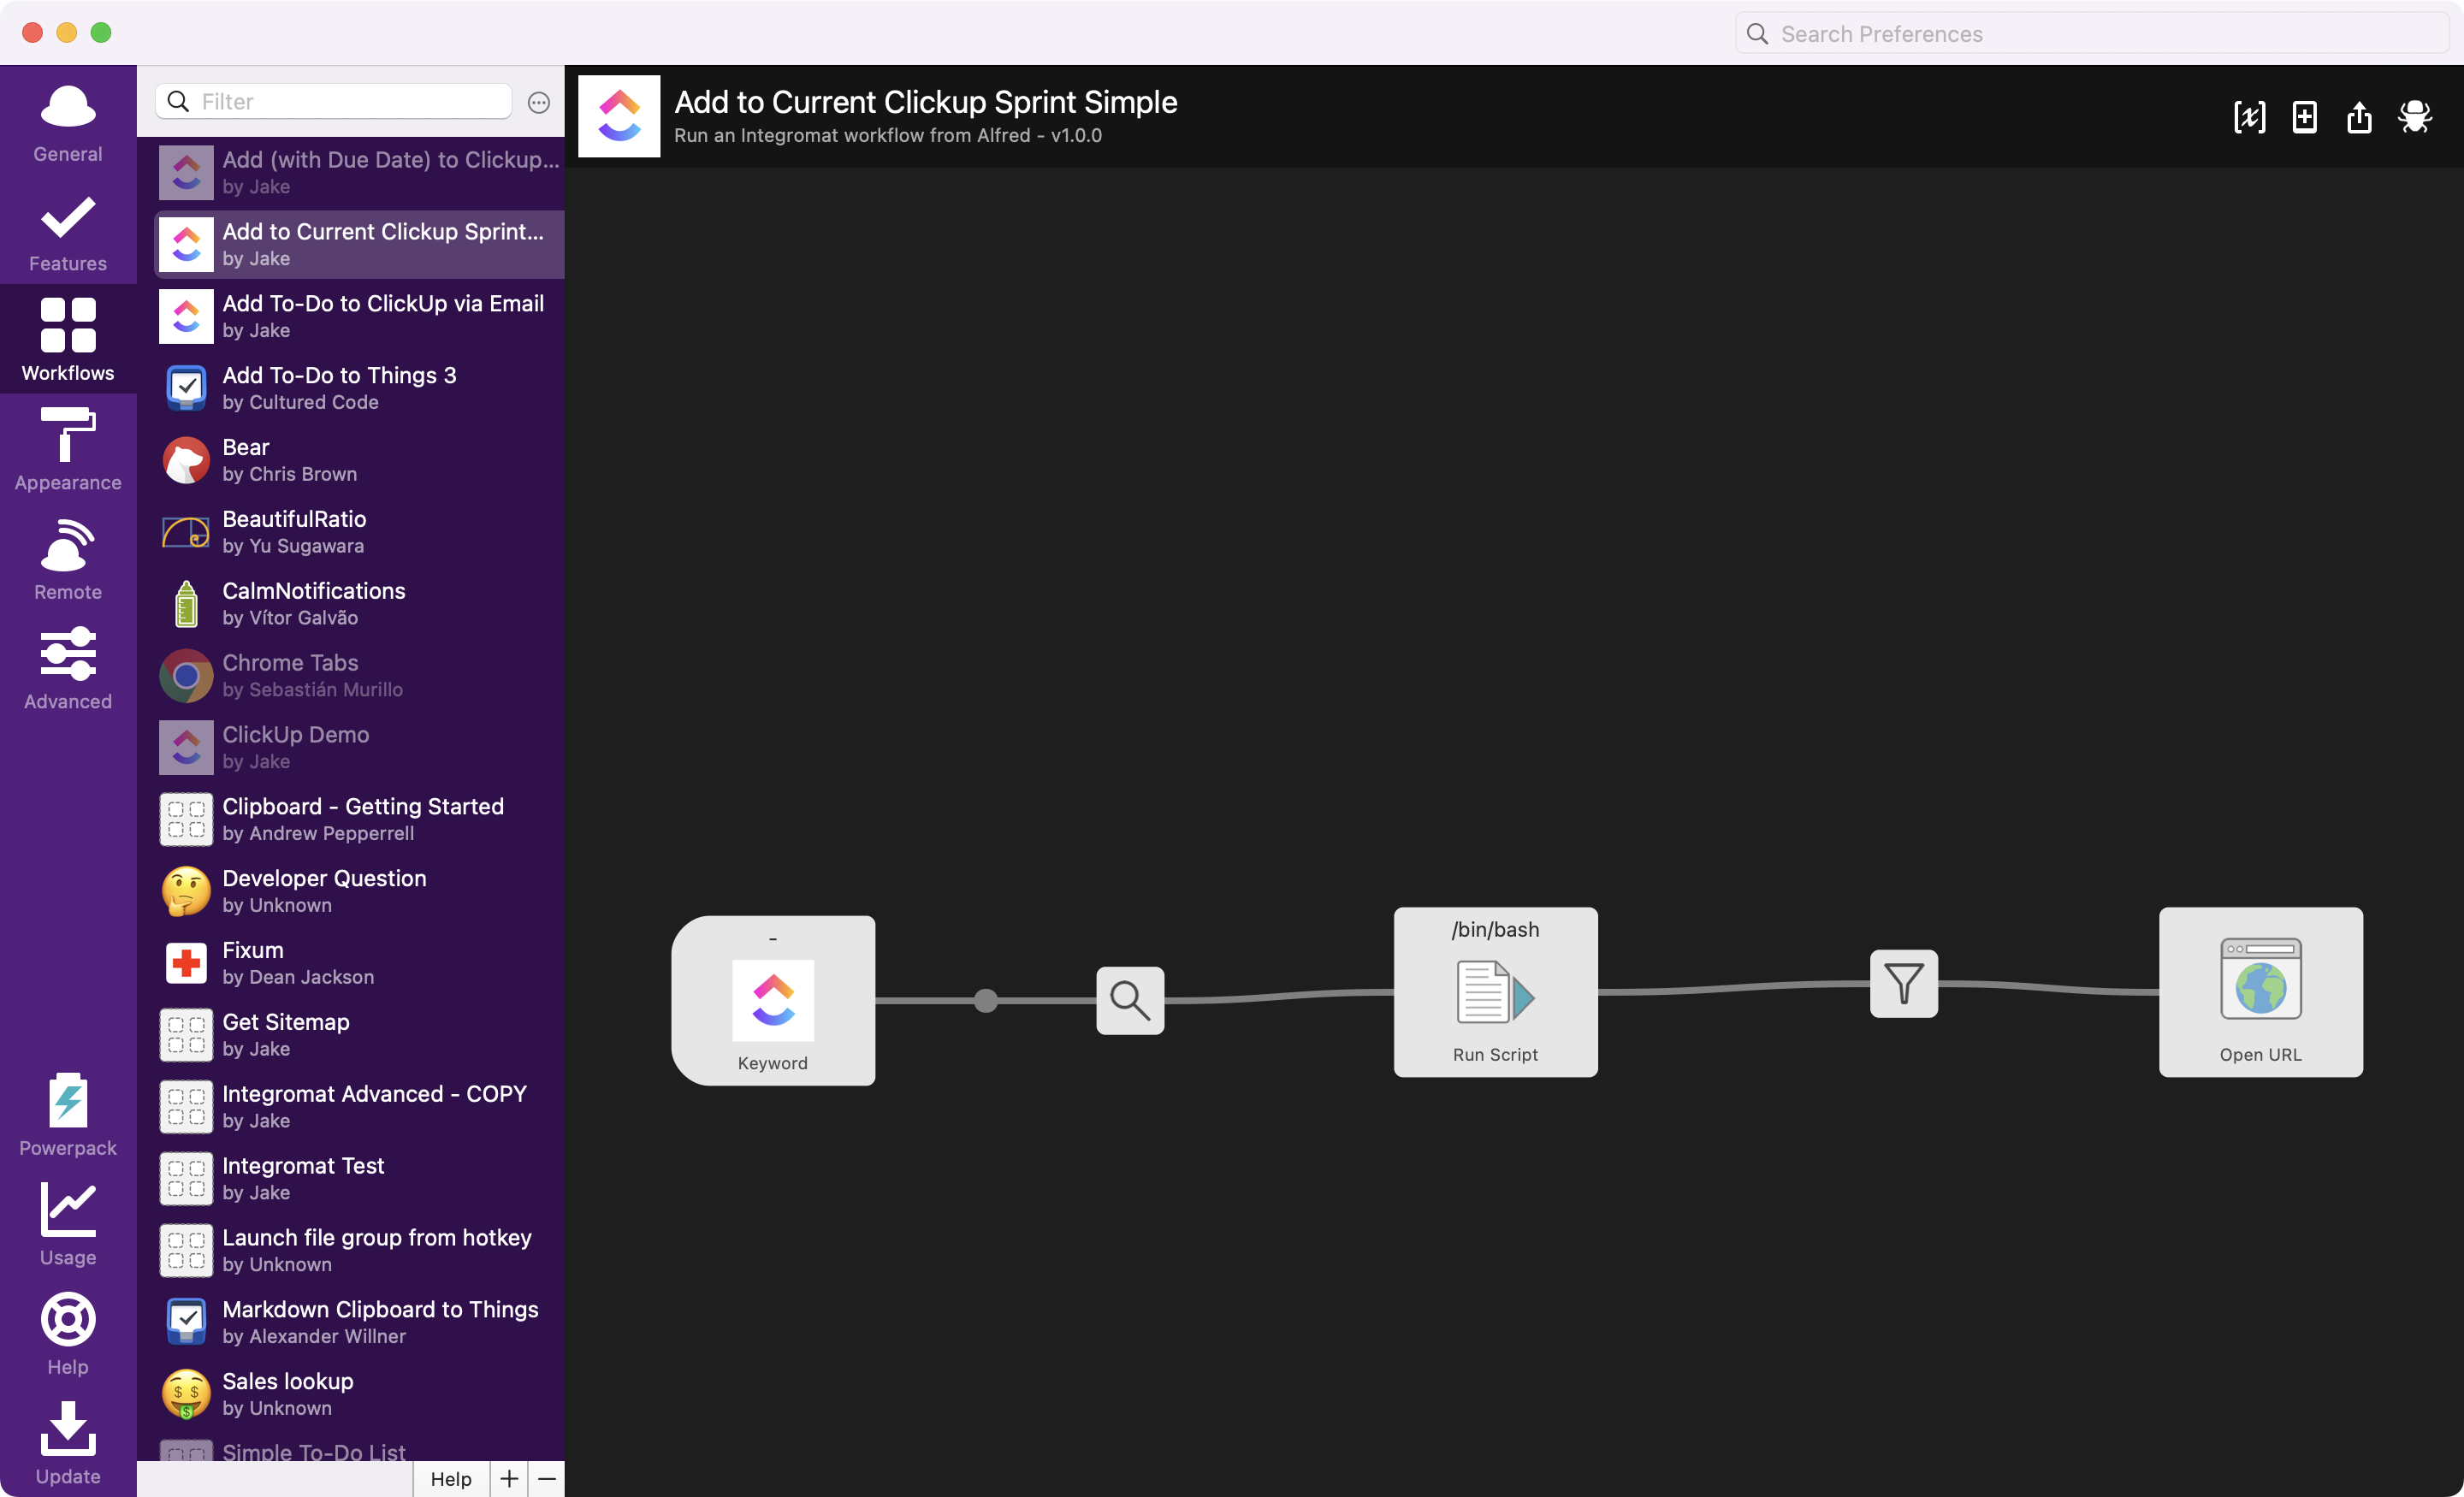The image size is (2464, 1497).
Task: Open the Powerpack section
Action: (68, 1114)
